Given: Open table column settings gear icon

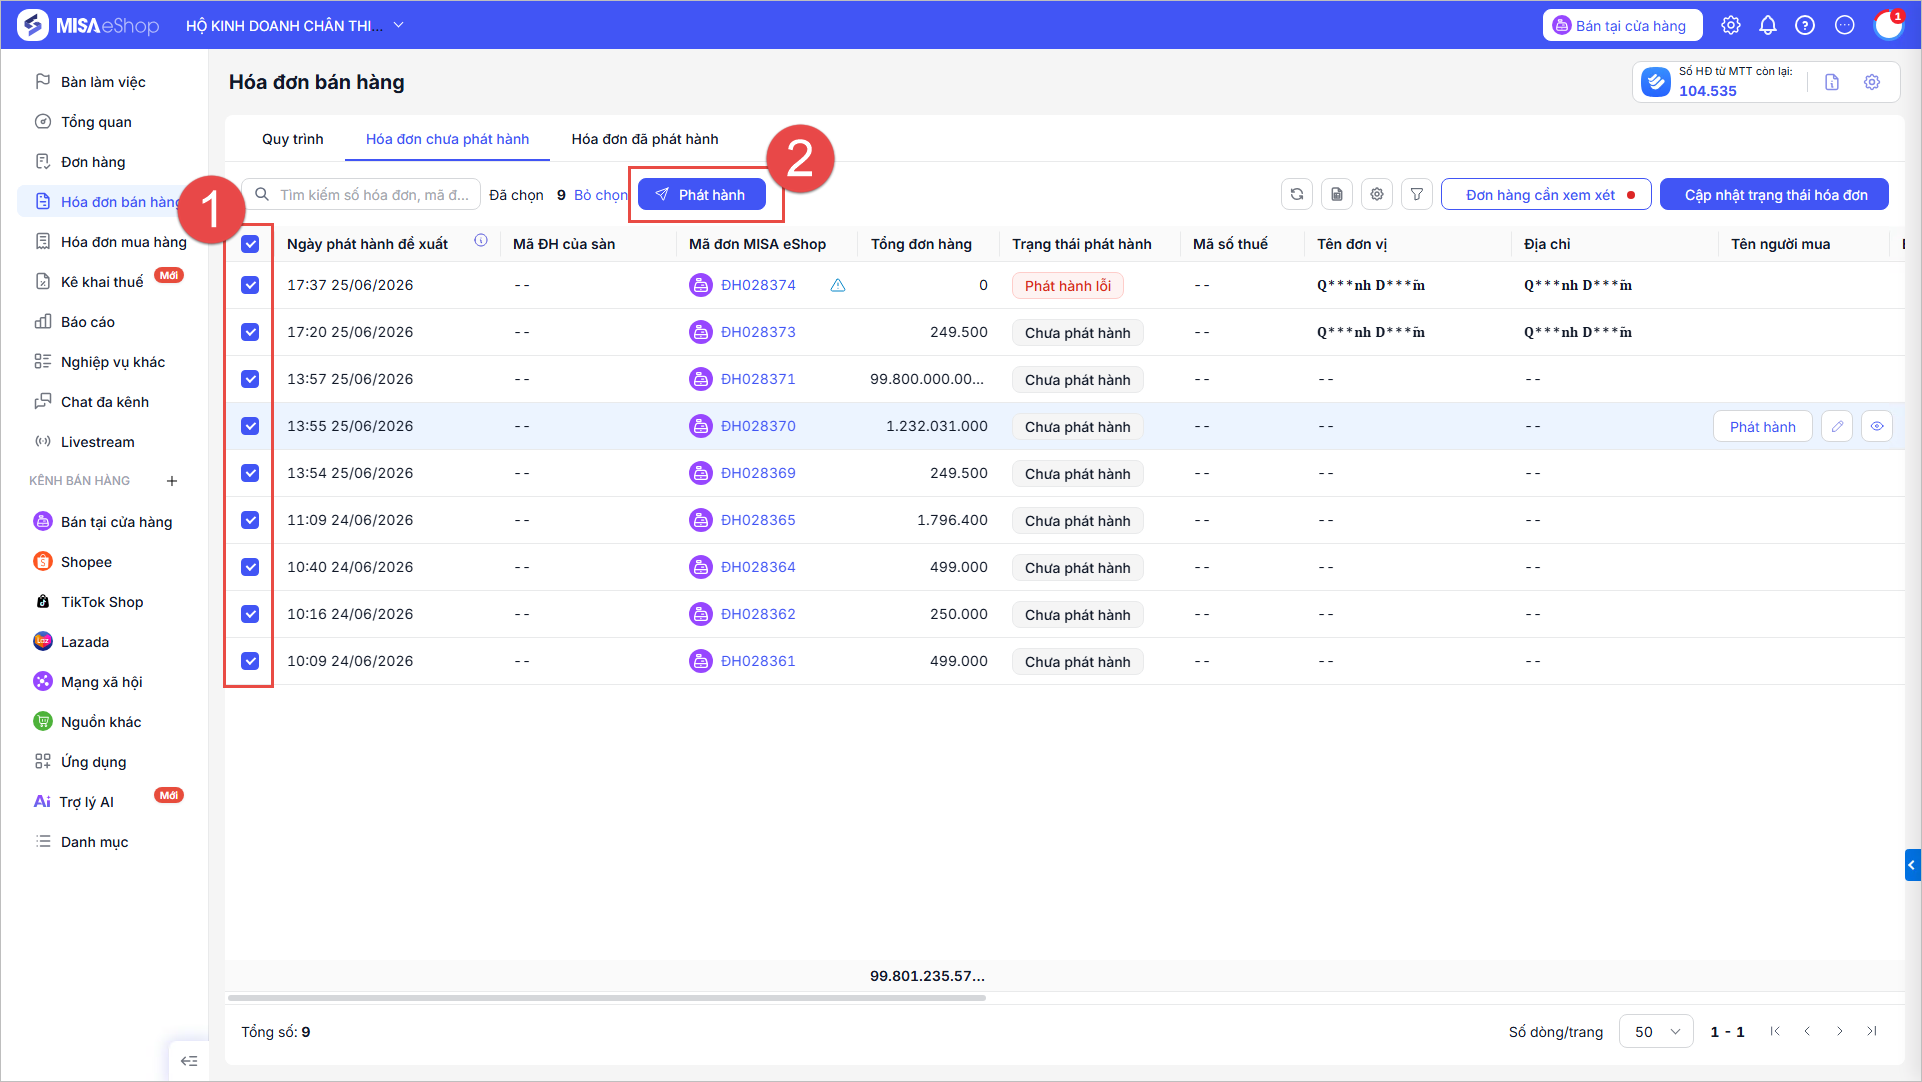Looking at the screenshot, I should [x=1377, y=195].
